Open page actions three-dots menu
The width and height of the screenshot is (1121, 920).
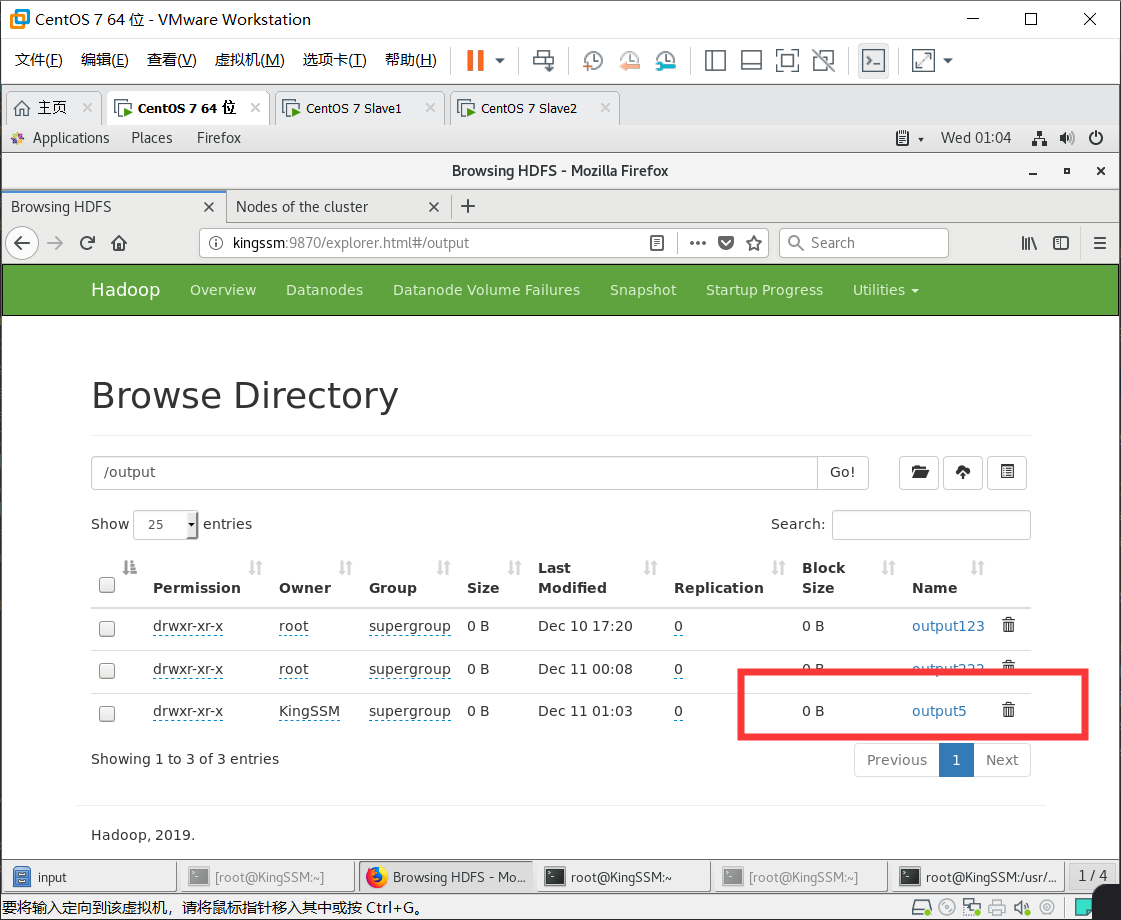pos(698,243)
